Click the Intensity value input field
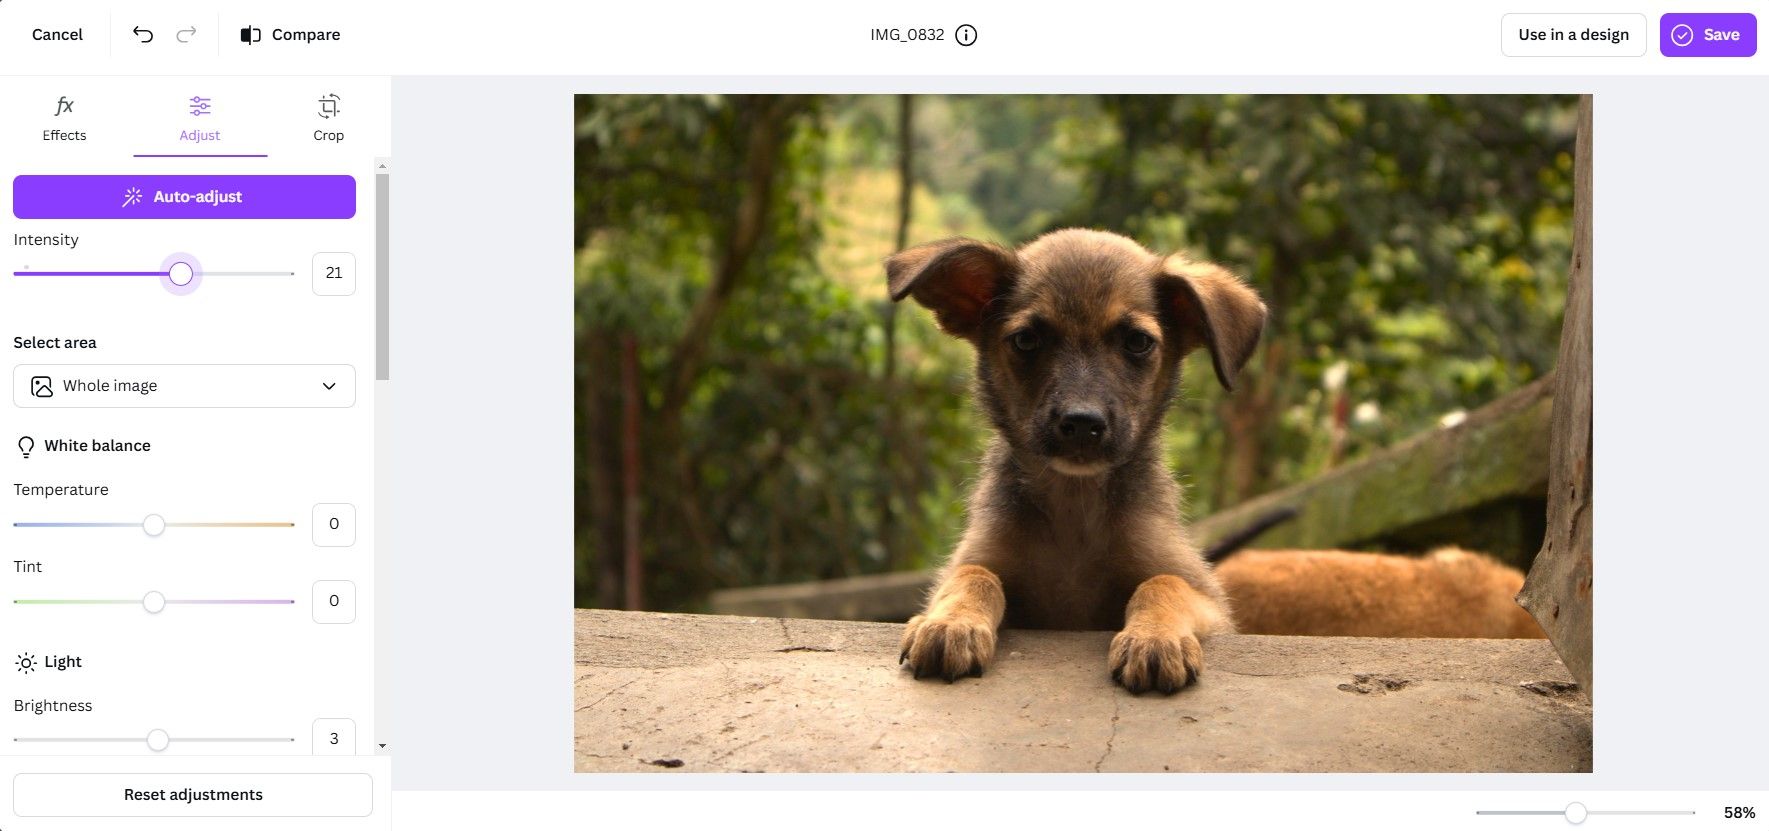Viewport: 1769px width, 831px height. (334, 273)
